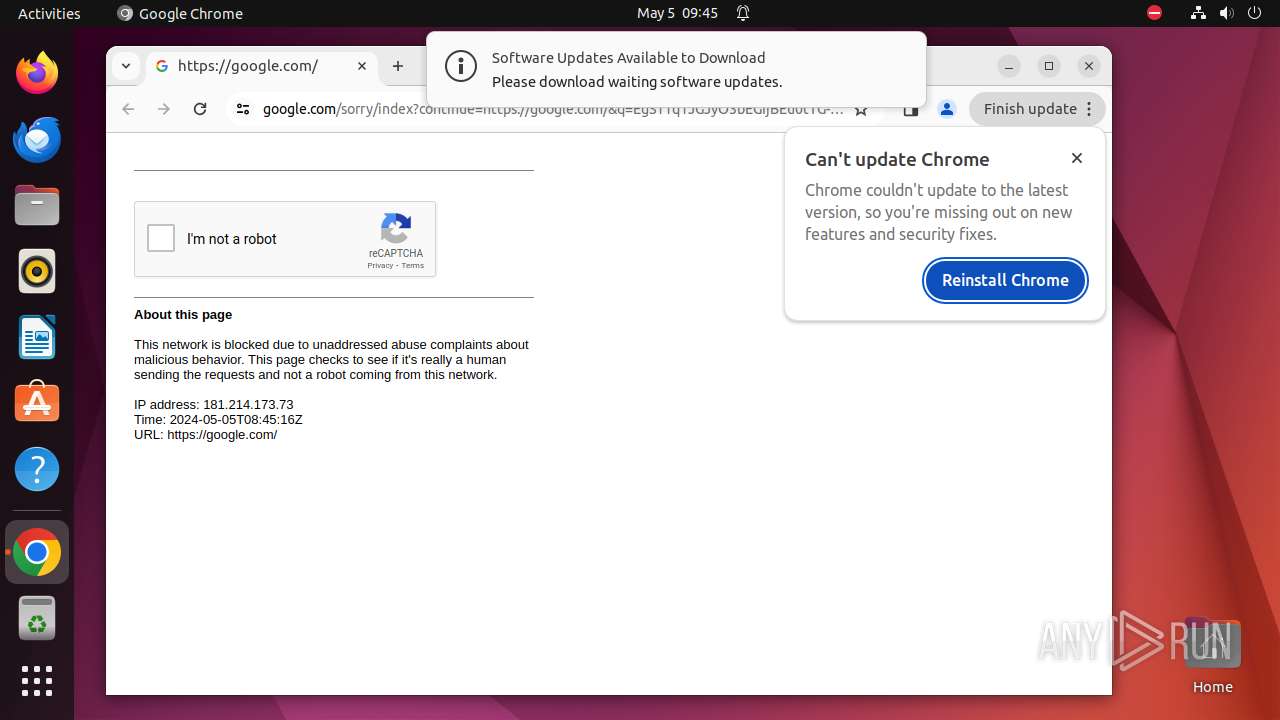Open Ubuntu Software store
This screenshot has height=720, width=1280.
tap(37, 403)
